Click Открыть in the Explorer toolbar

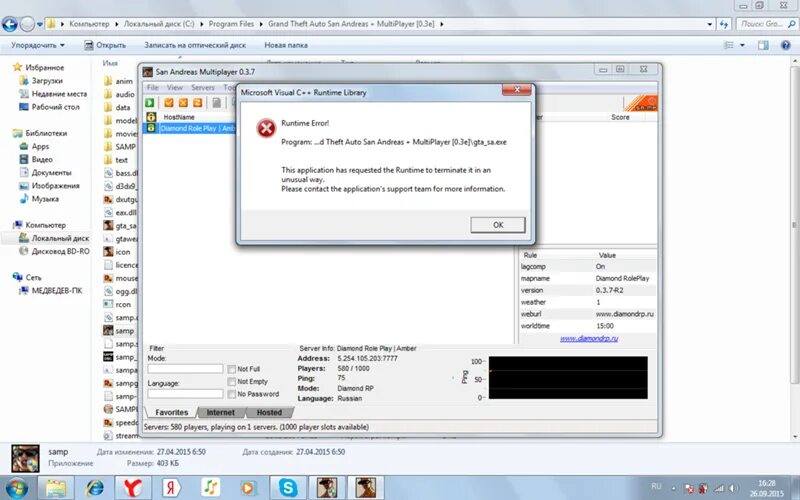click(x=105, y=45)
